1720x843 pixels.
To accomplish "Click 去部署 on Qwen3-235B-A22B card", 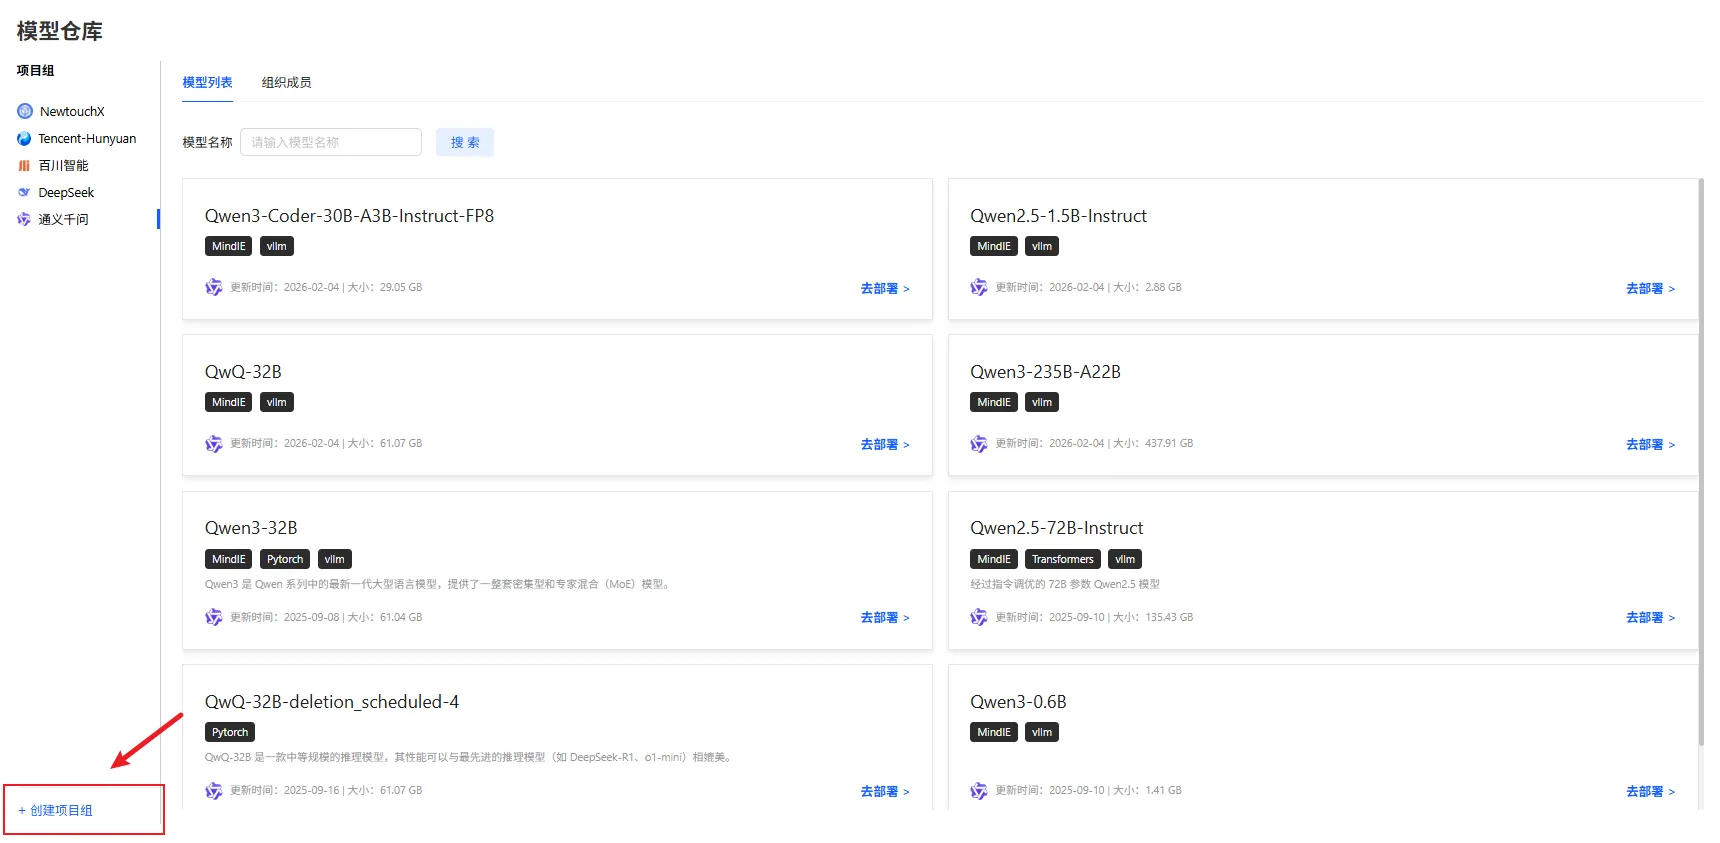I will [x=1650, y=444].
